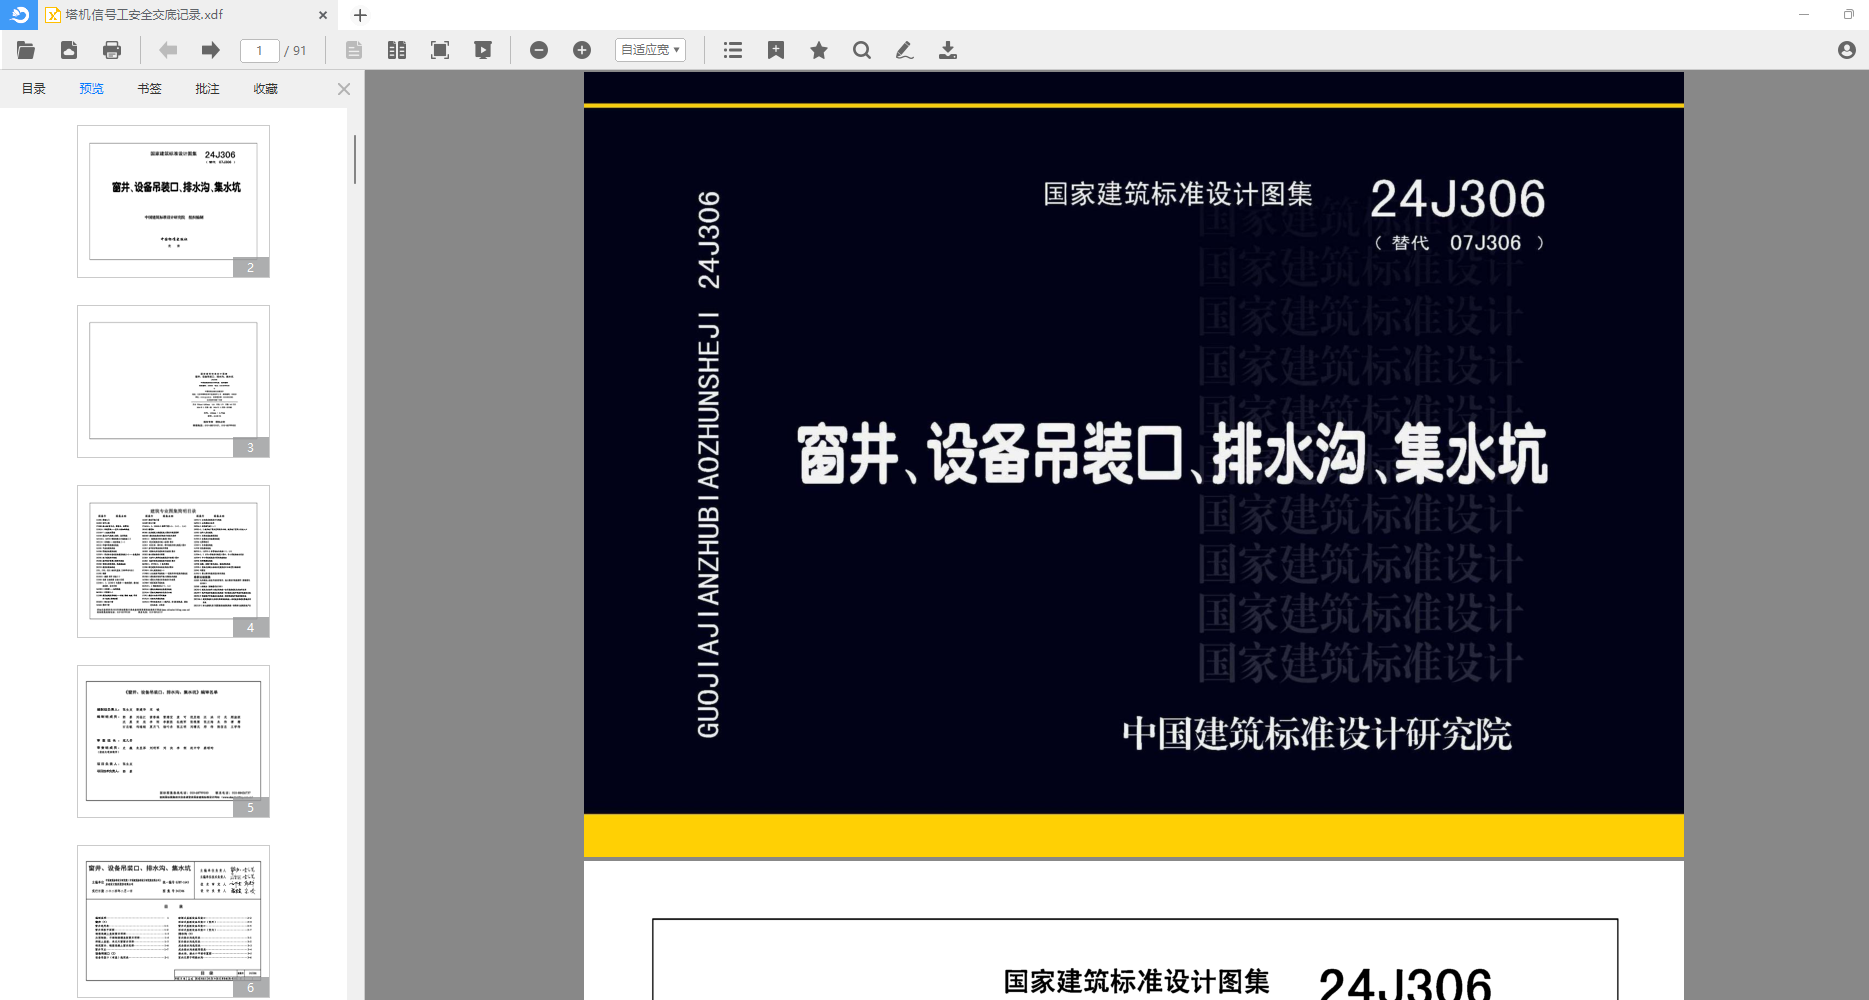The height and width of the screenshot is (1000, 1869).
Task: Switch to the 书签 tab
Action: (150, 89)
